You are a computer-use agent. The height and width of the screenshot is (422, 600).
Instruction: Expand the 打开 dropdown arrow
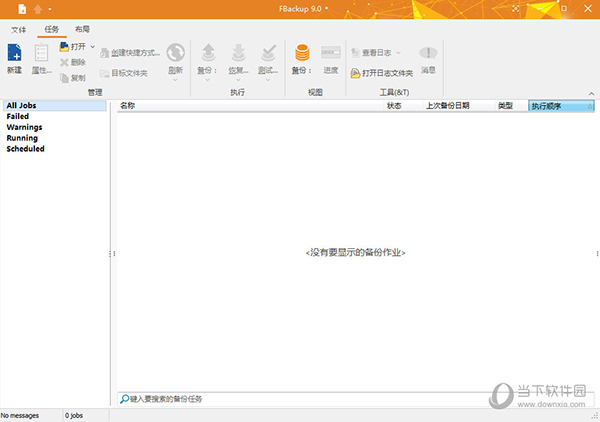click(x=93, y=47)
